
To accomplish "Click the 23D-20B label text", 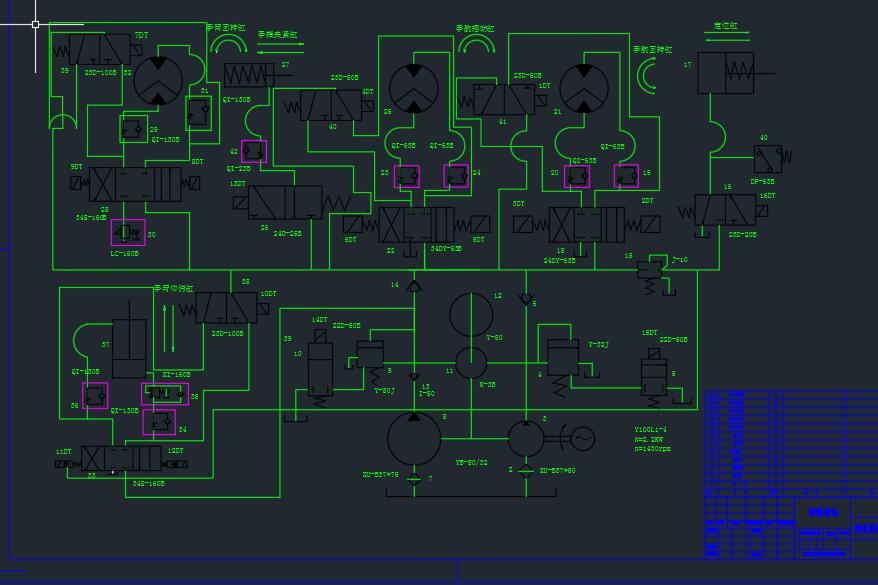I will tap(742, 235).
